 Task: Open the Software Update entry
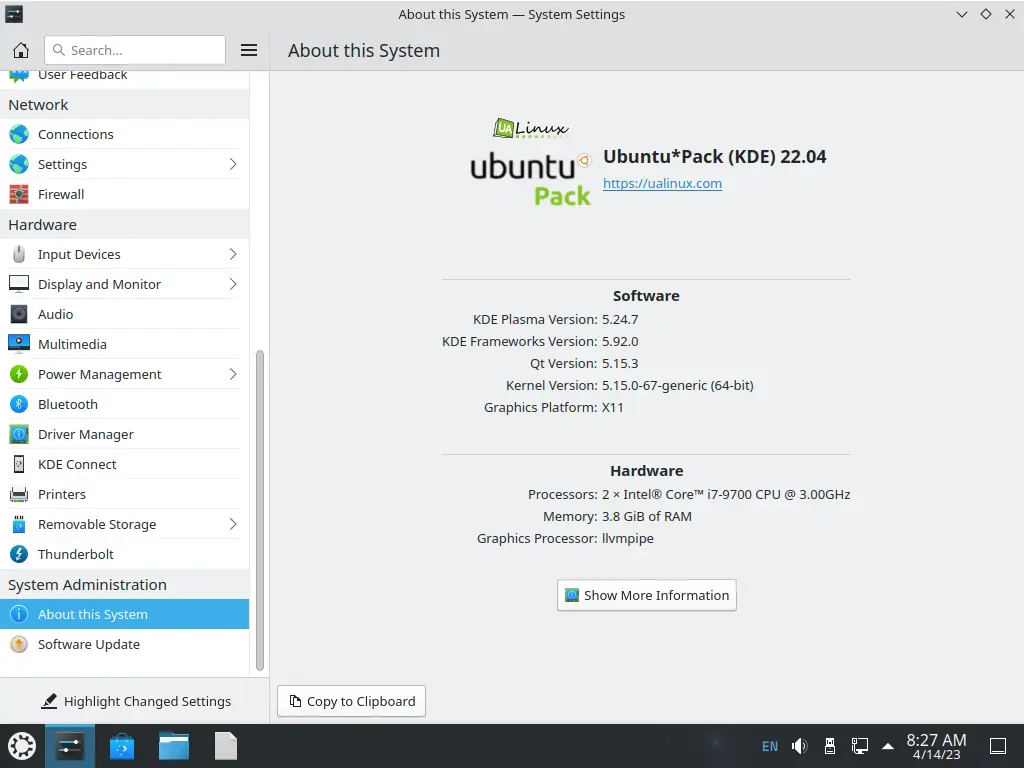[124, 645]
